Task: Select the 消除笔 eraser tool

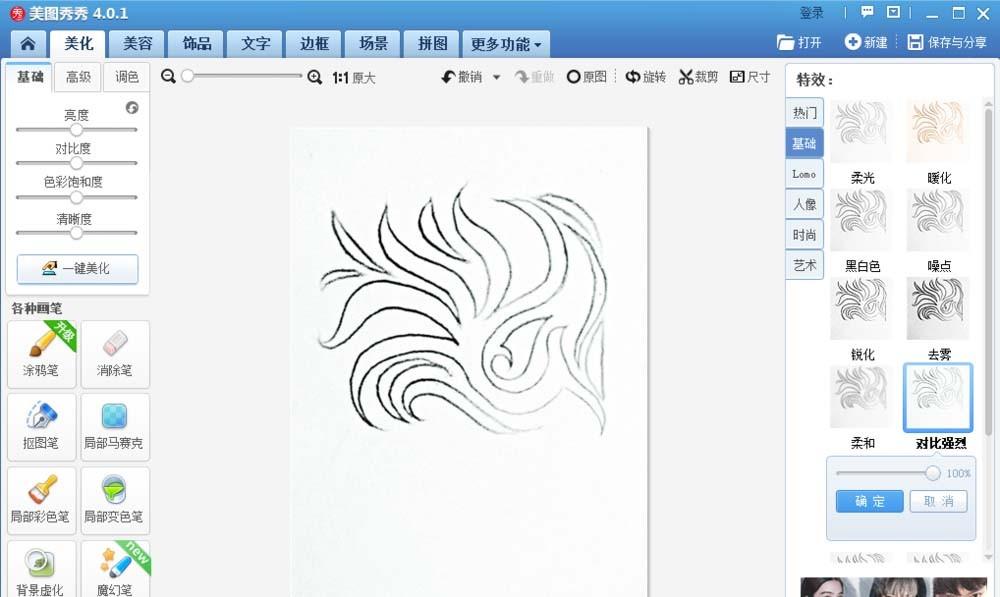Action: pos(115,352)
